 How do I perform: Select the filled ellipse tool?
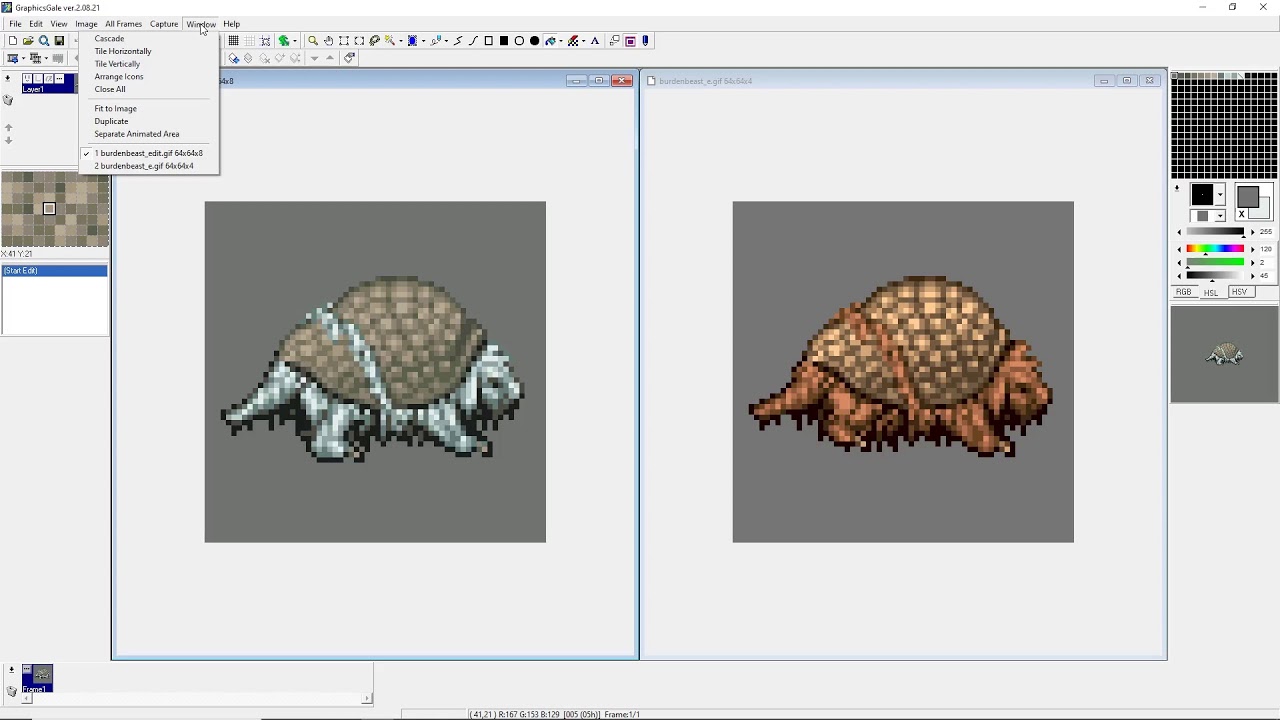[x=535, y=41]
